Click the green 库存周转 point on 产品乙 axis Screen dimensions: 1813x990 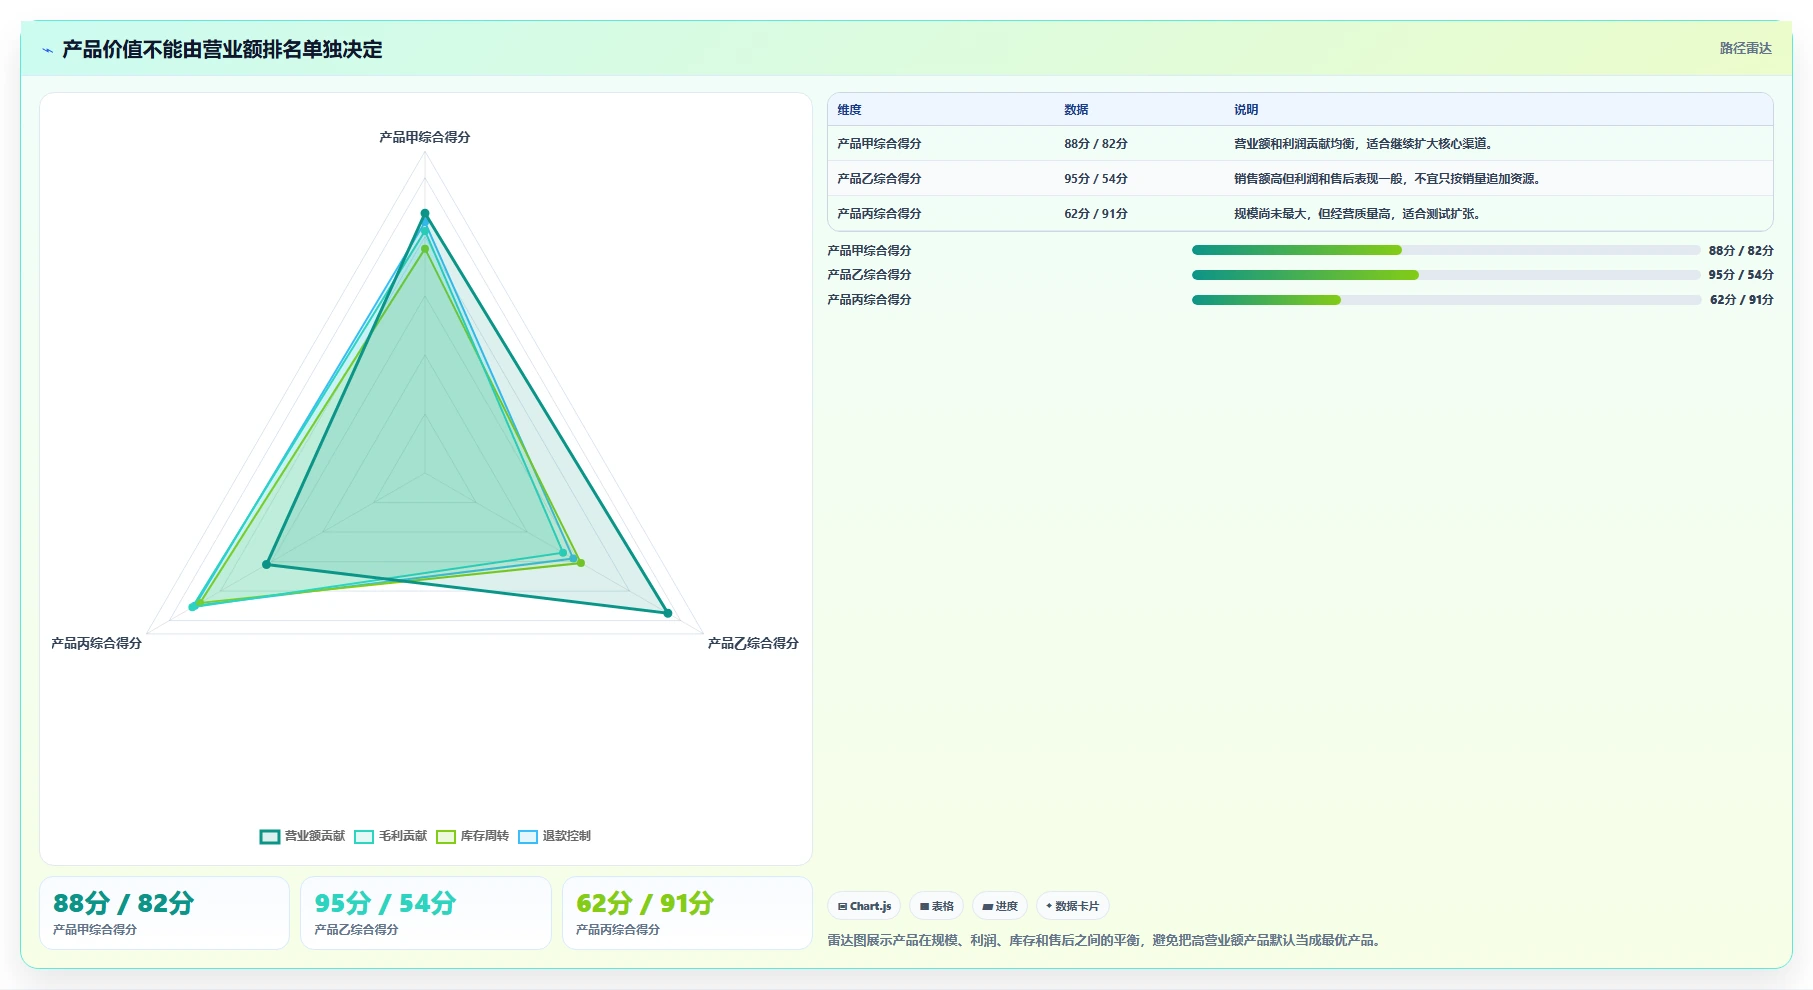click(x=581, y=563)
